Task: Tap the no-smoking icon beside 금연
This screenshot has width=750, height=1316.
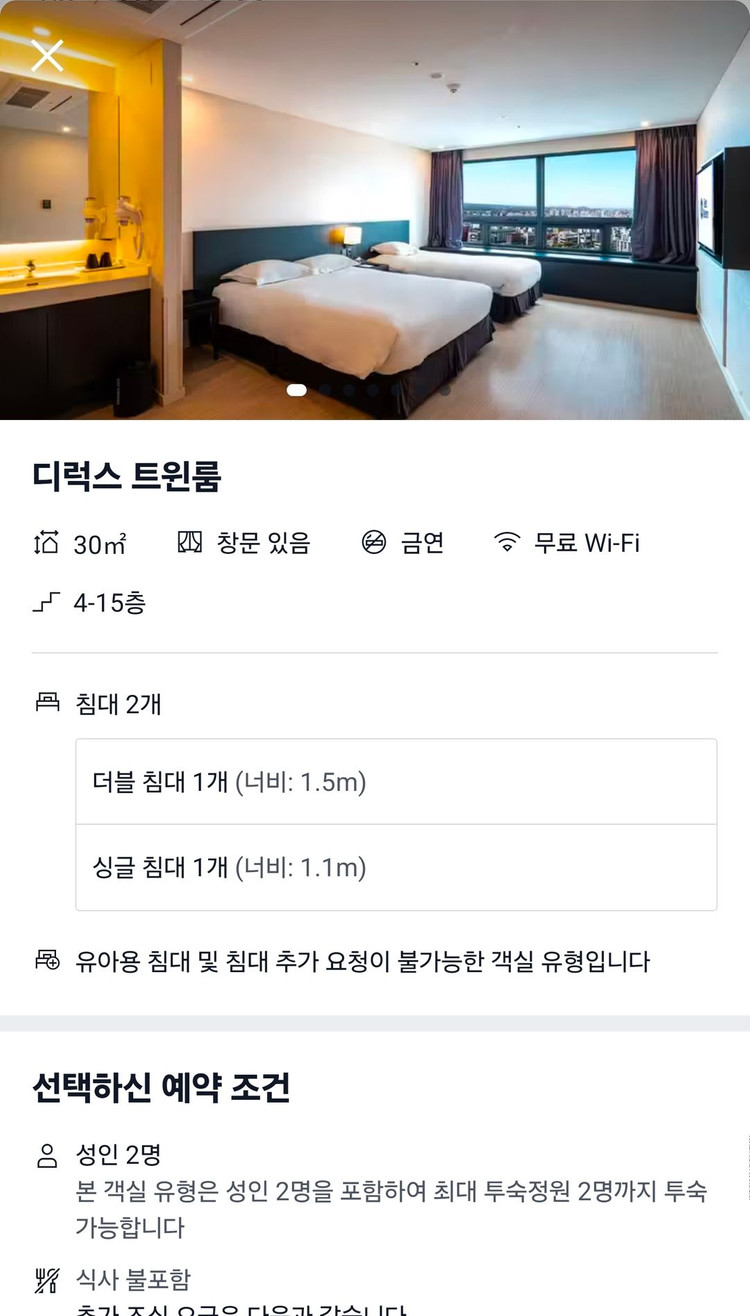Action: pos(374,543)
